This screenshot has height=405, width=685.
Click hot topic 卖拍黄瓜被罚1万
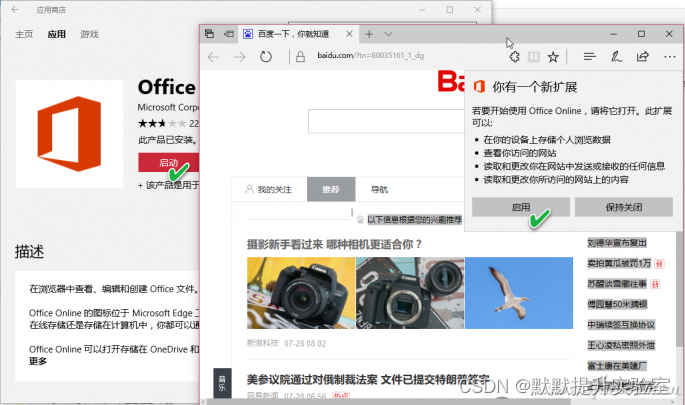pyautogui.click(x=619, y=263)
